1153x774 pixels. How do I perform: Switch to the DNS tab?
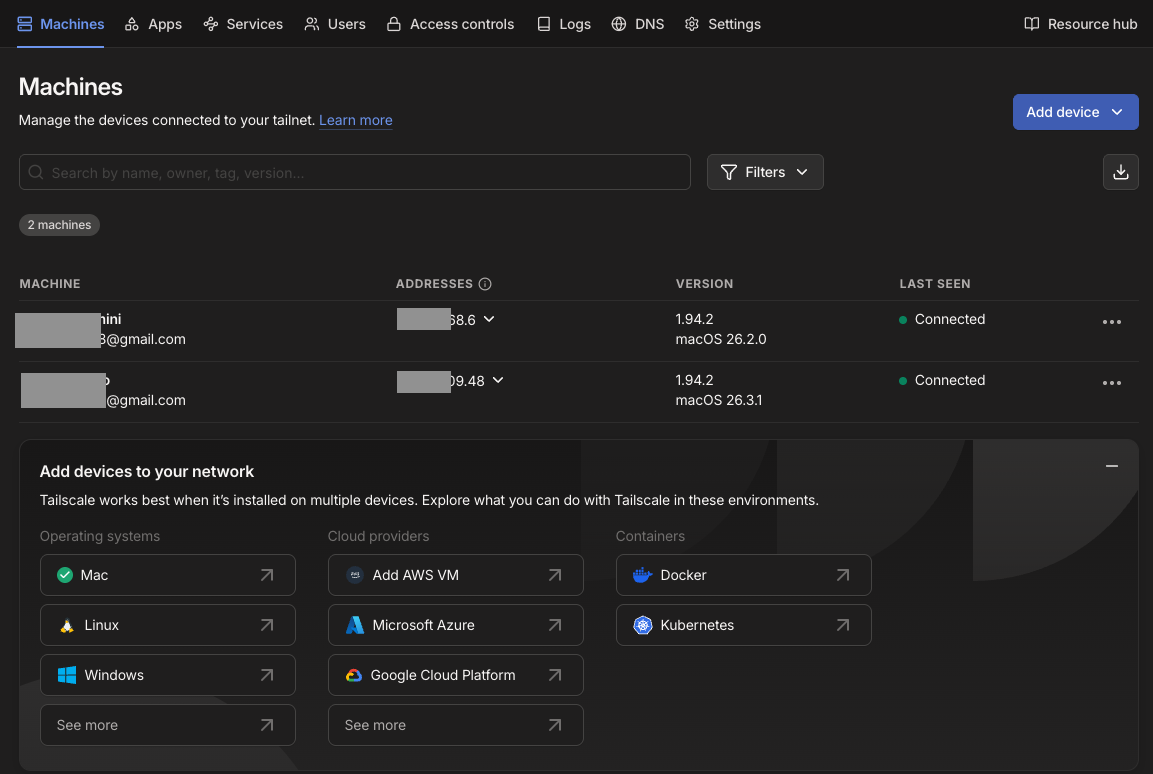tap(638, 24)
